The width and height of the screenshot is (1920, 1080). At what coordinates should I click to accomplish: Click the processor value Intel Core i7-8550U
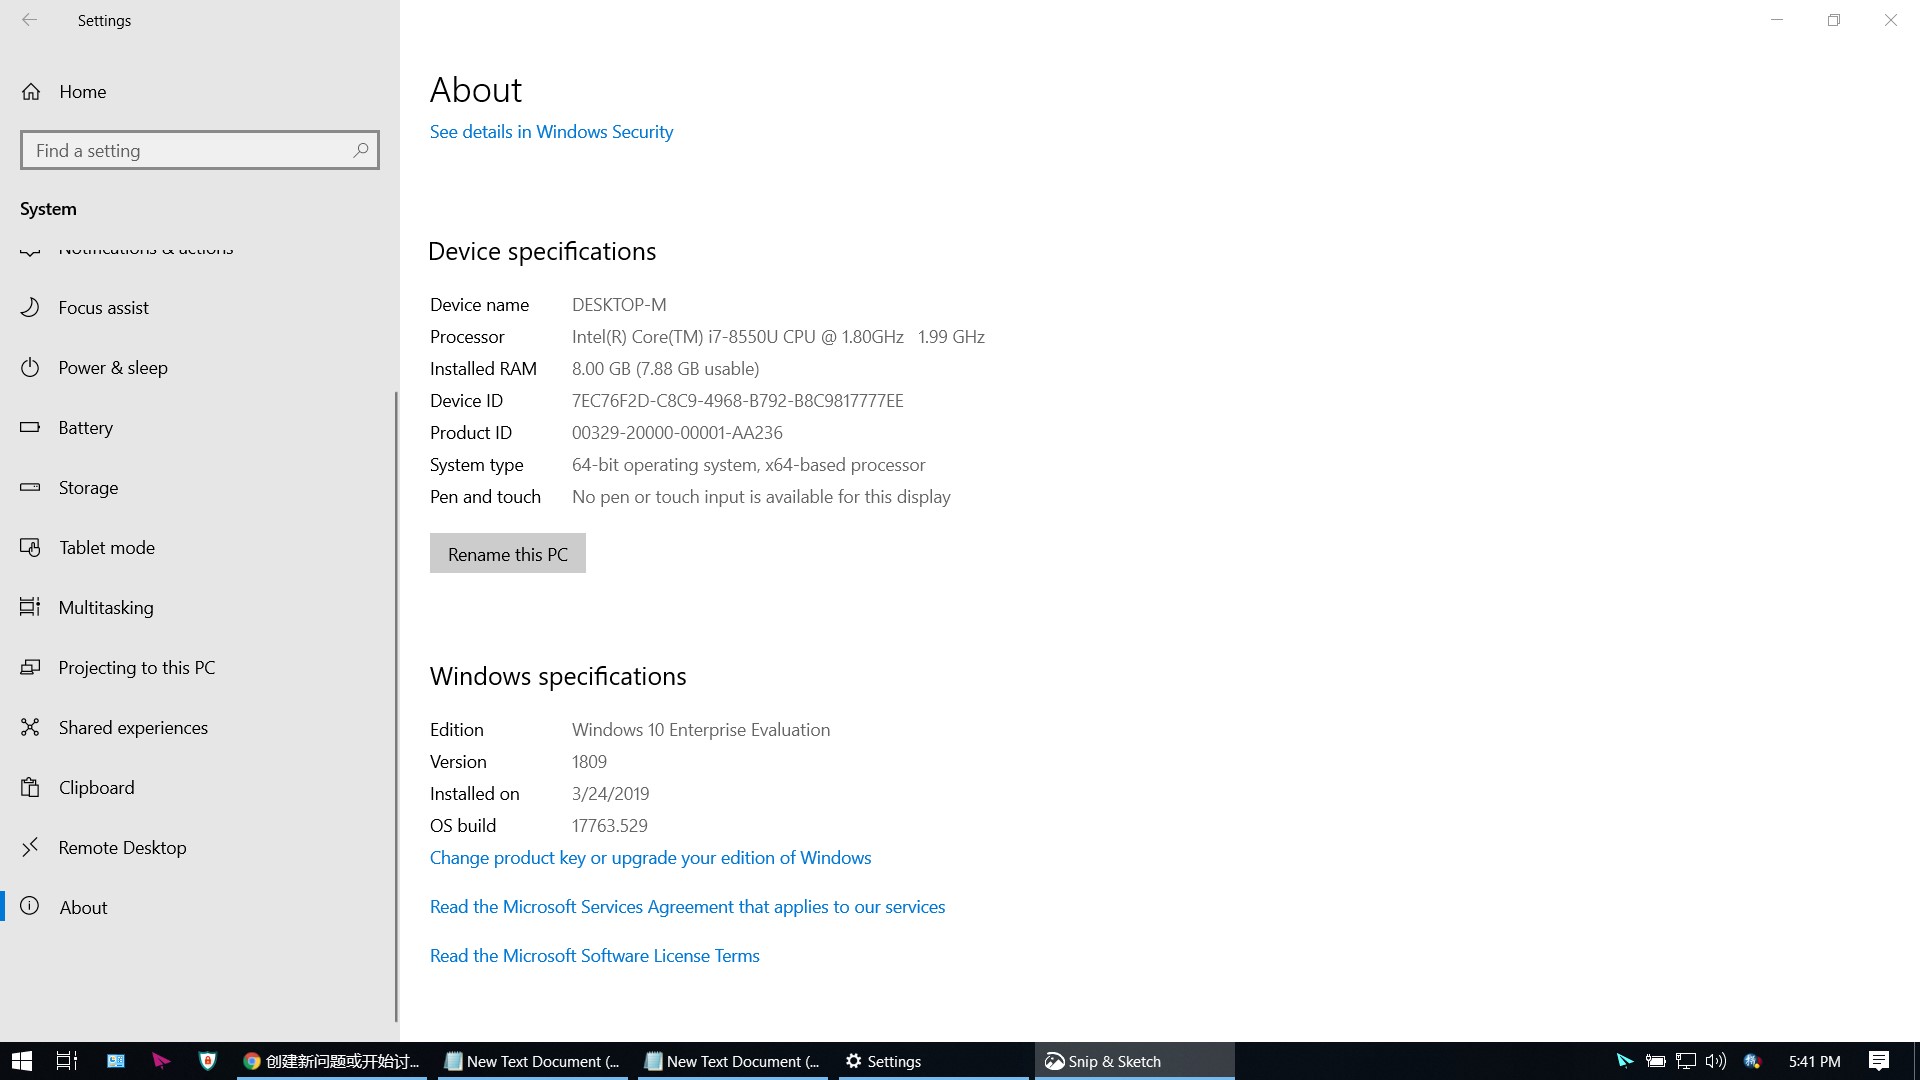pos(778,337)
